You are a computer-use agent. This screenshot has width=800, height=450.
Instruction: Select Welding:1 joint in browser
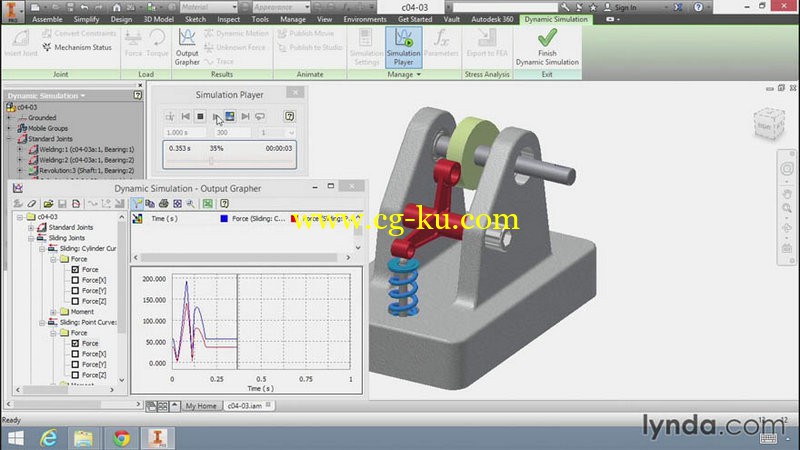point(86,149)
